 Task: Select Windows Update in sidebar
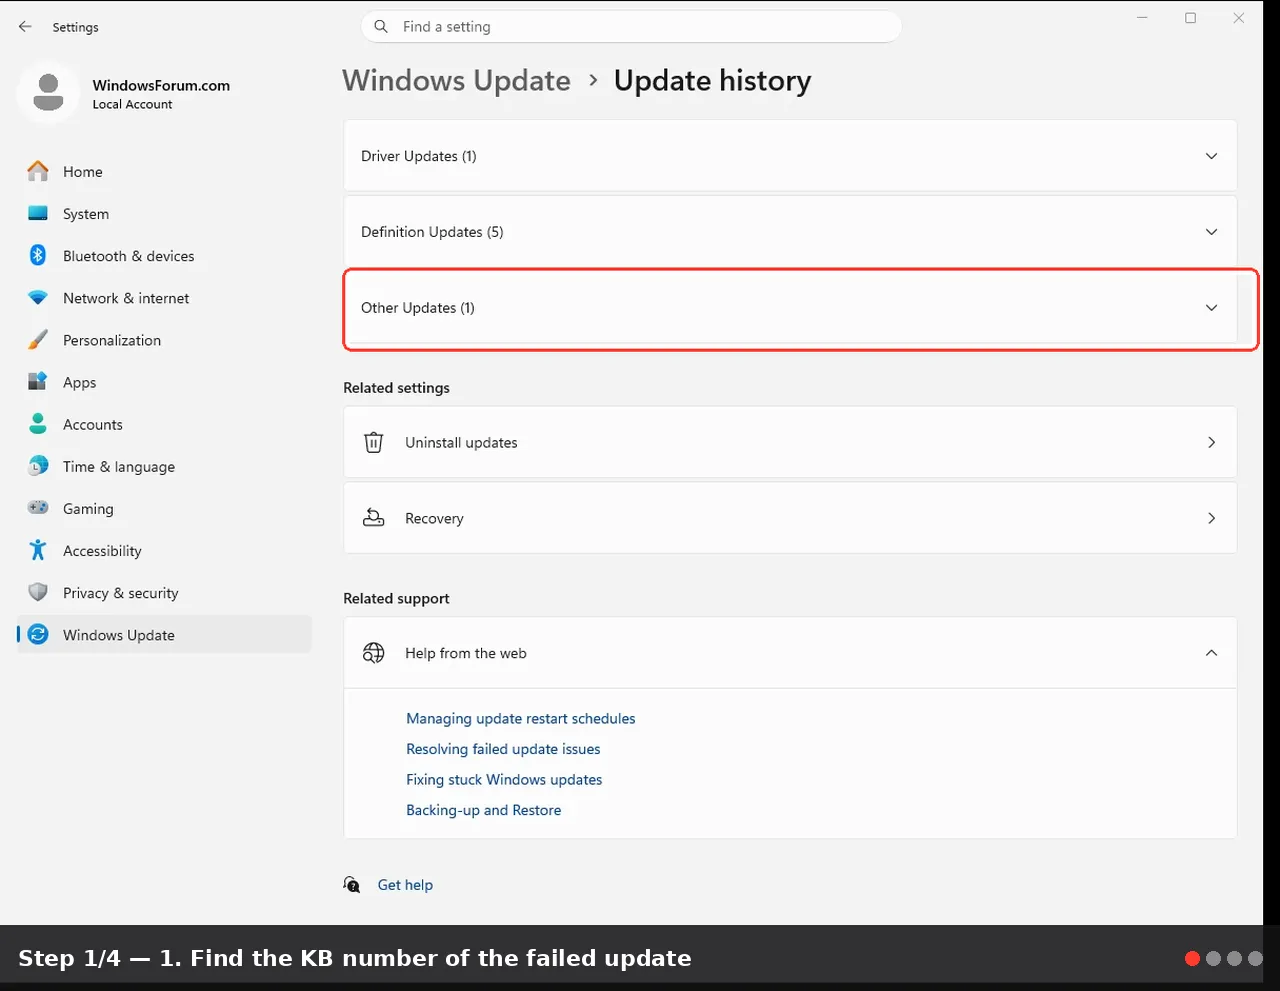click(164, 634)
